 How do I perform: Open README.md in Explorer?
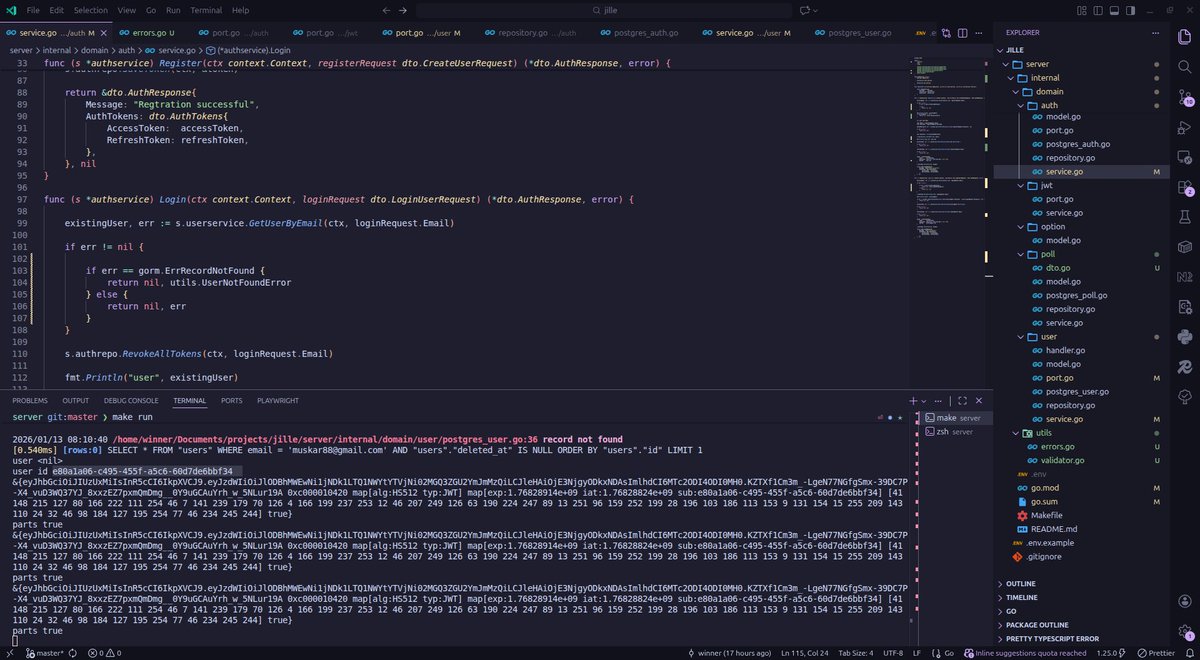[1081, 528]
